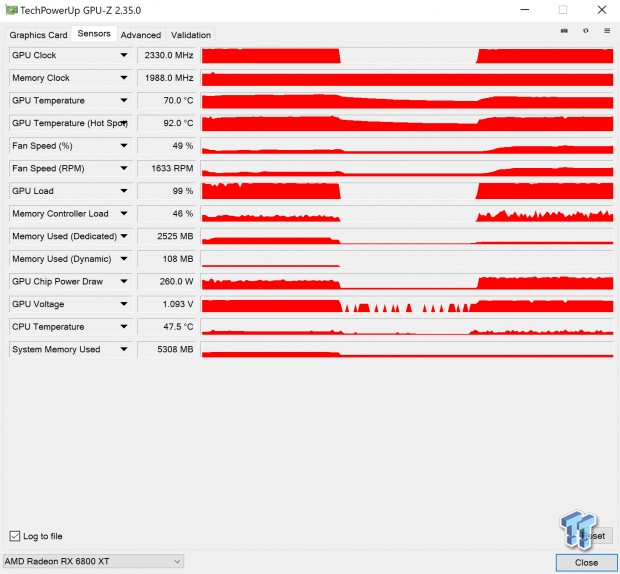620x574 pixels.
Task: Click the Memory Controller Load graph
Action: [x=407, y=213]
